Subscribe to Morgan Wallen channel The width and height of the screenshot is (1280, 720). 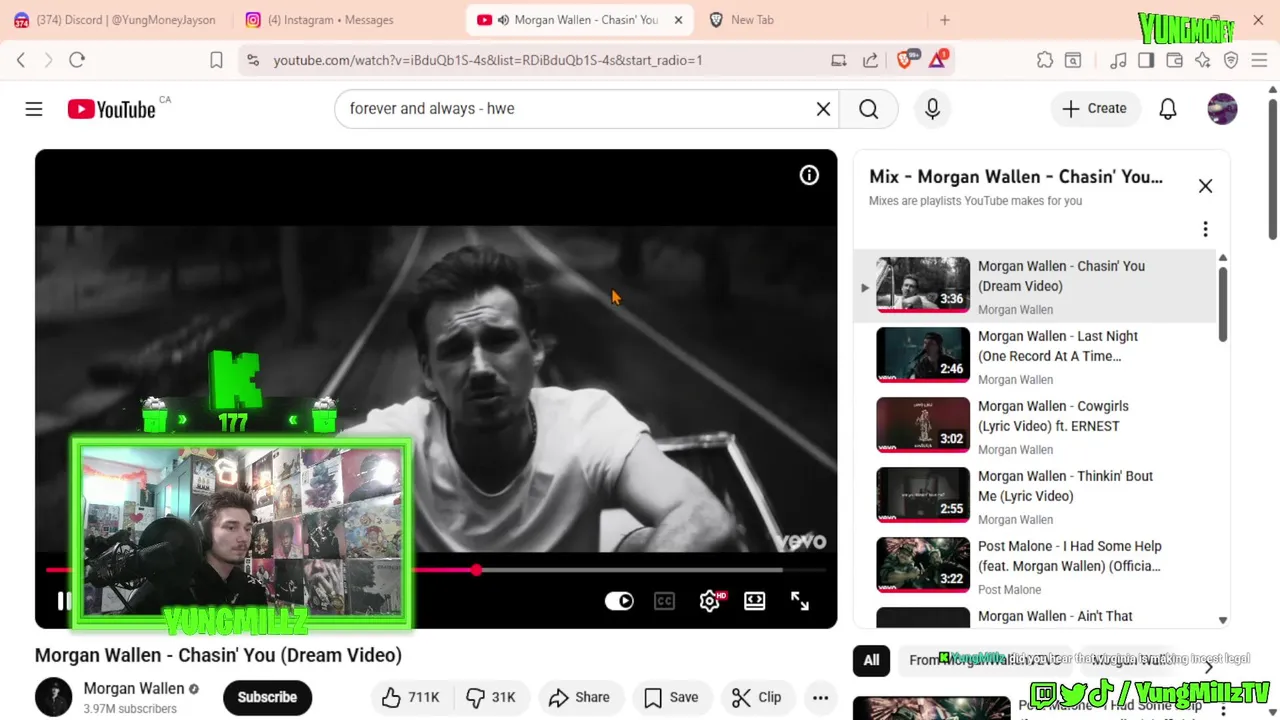[267, 697]
